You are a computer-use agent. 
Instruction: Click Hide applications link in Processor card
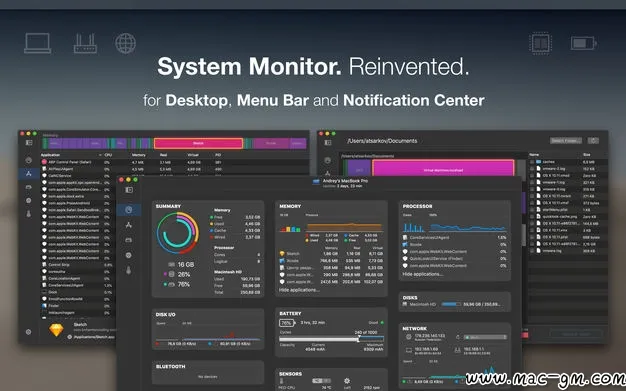click(x=422, y=274)
